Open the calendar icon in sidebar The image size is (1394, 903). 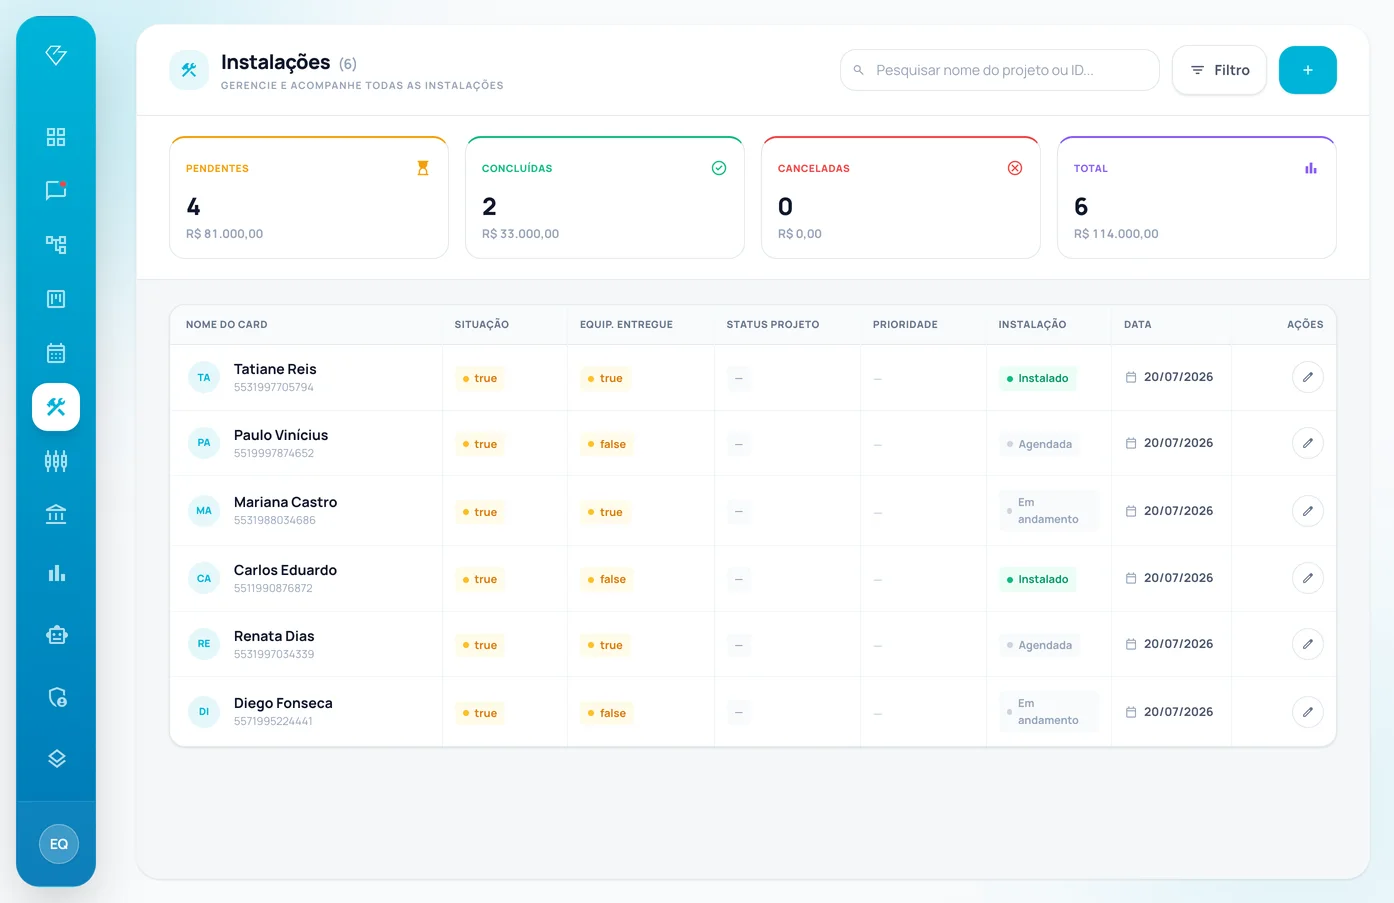tap(56, 353)
